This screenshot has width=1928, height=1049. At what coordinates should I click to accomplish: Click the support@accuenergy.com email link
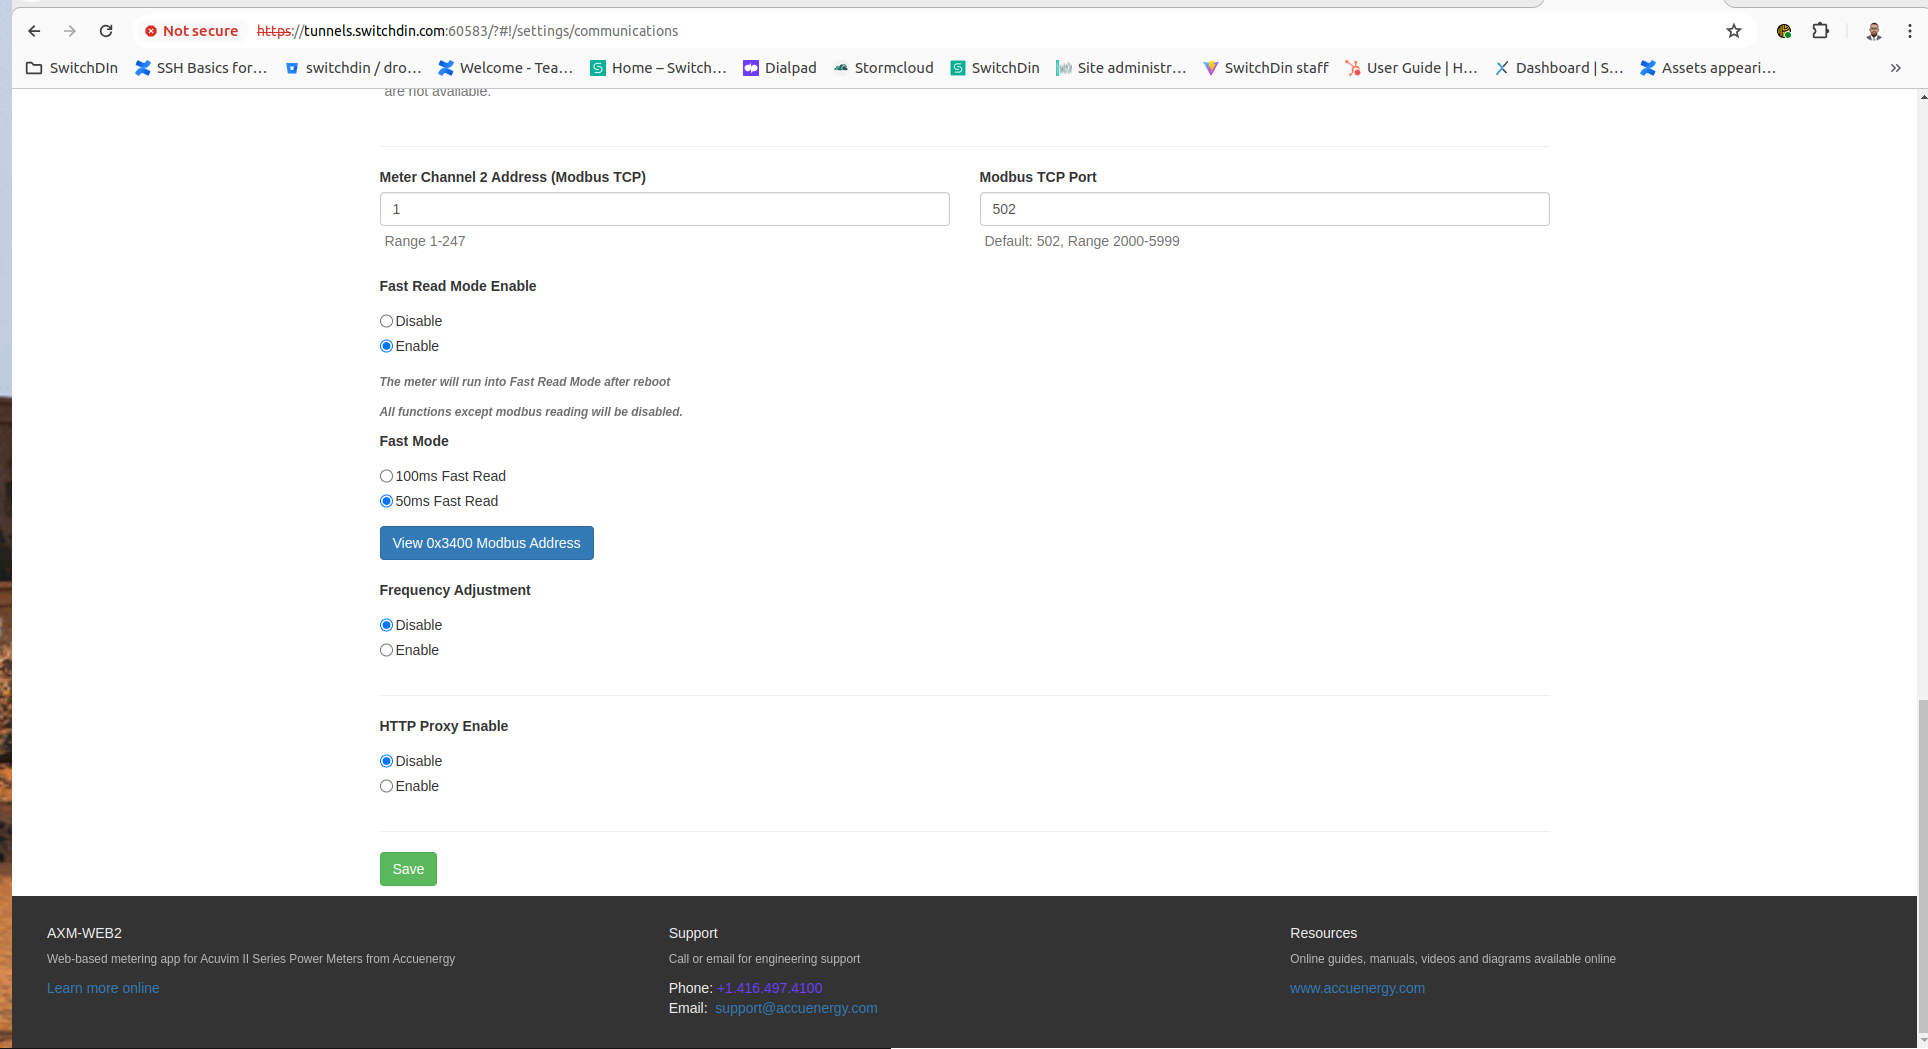pos(796,1008)
